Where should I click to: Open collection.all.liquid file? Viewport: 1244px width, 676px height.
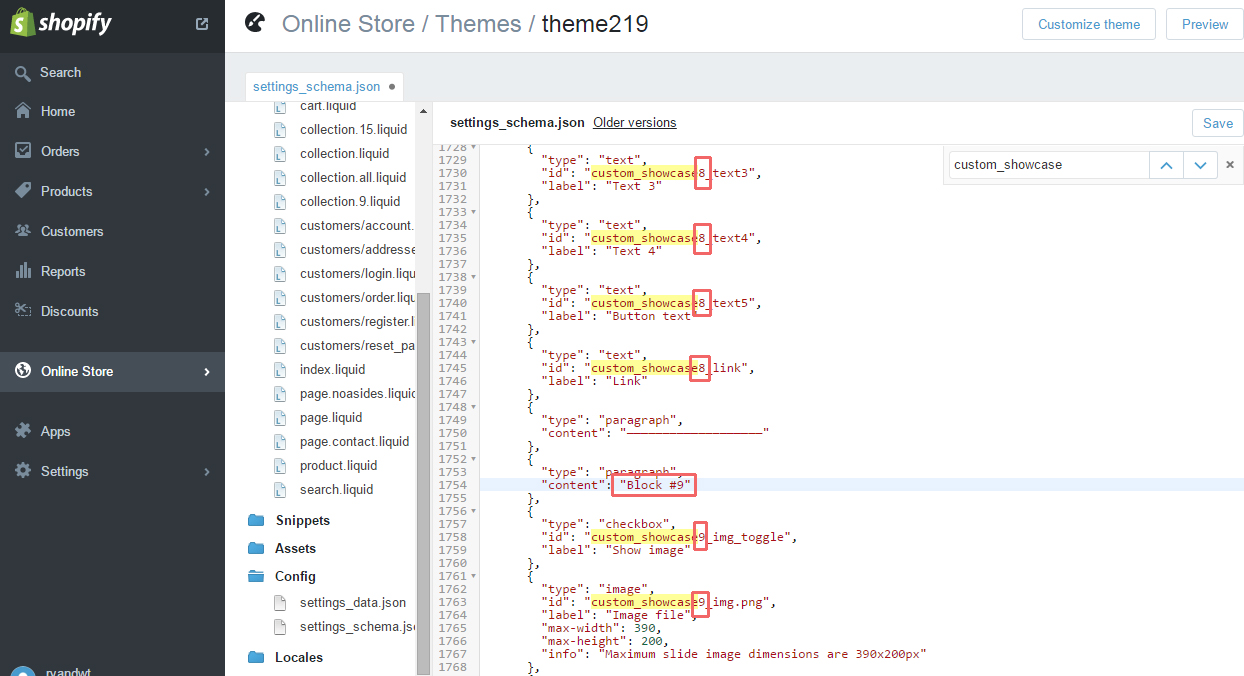[353, 177]
